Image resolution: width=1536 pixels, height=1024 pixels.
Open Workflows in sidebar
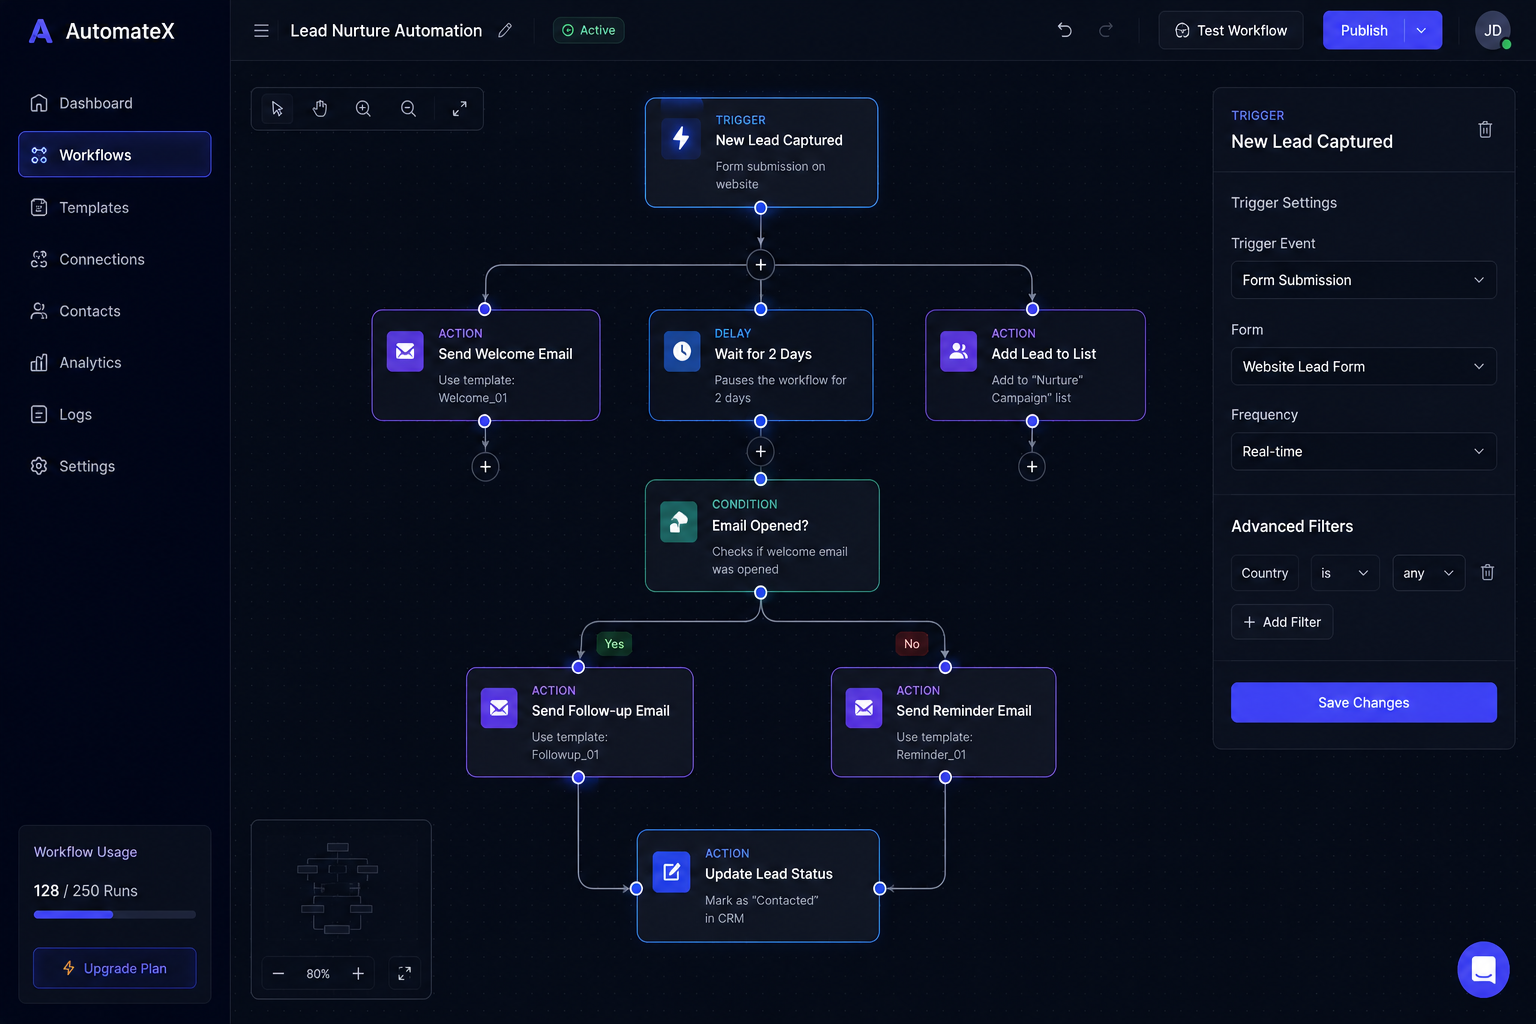[114, 155]
